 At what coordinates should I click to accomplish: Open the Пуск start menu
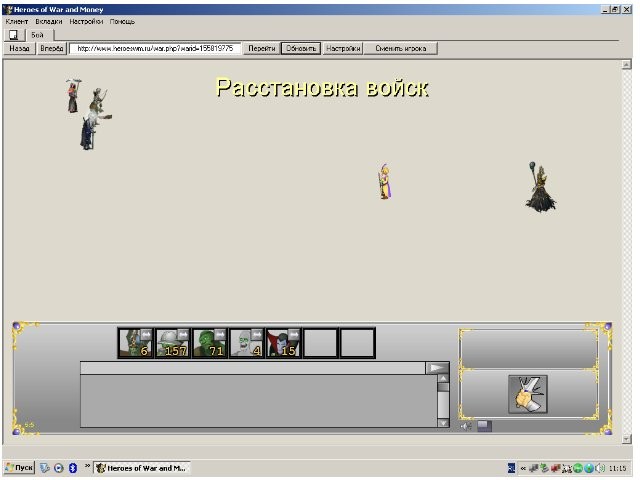tap(19, 468)
